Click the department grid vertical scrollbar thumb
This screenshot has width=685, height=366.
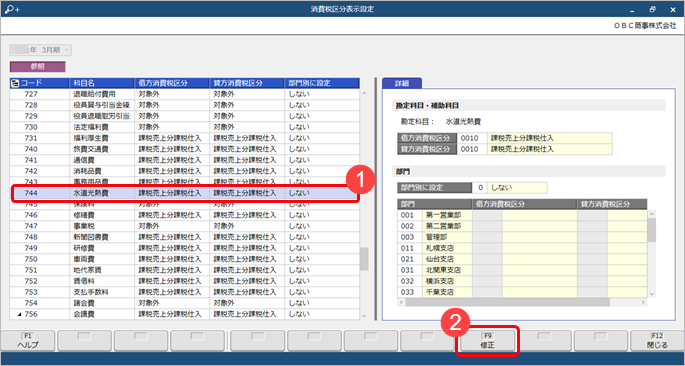point(652,230)
